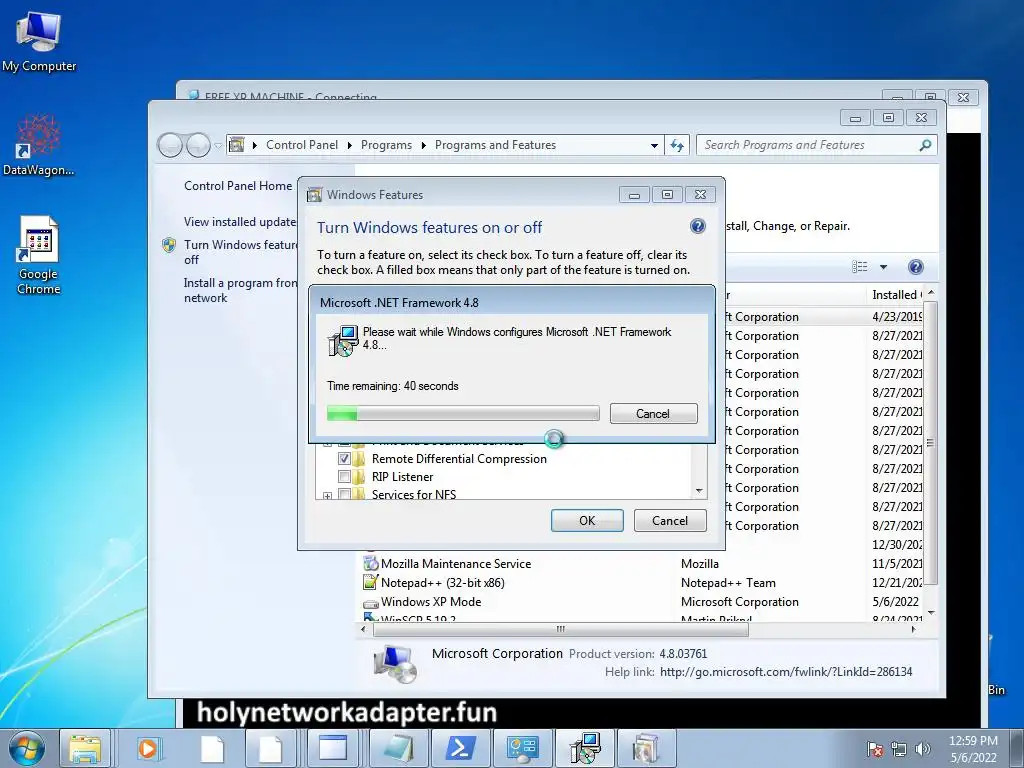This screenshot has height=768, width=1024.
Task: Click the Action Center flag tray icon
Action: pyautogui.click(x=875, y=749)
